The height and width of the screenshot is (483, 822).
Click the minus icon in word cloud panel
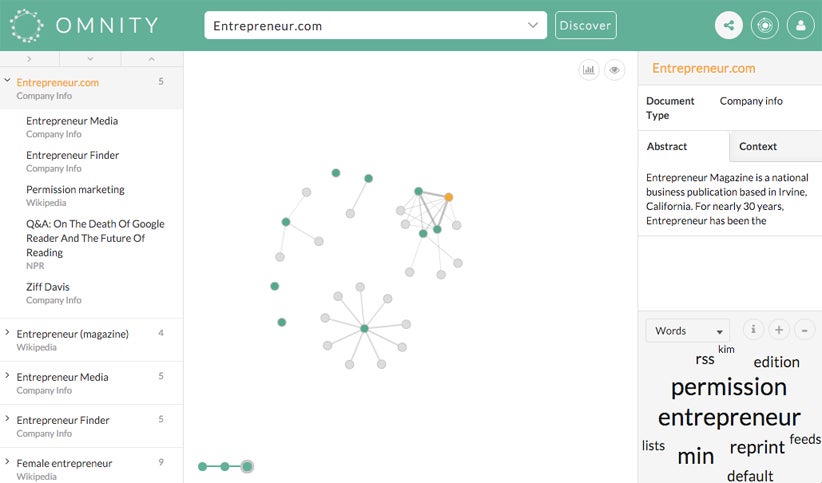point(805,329)
